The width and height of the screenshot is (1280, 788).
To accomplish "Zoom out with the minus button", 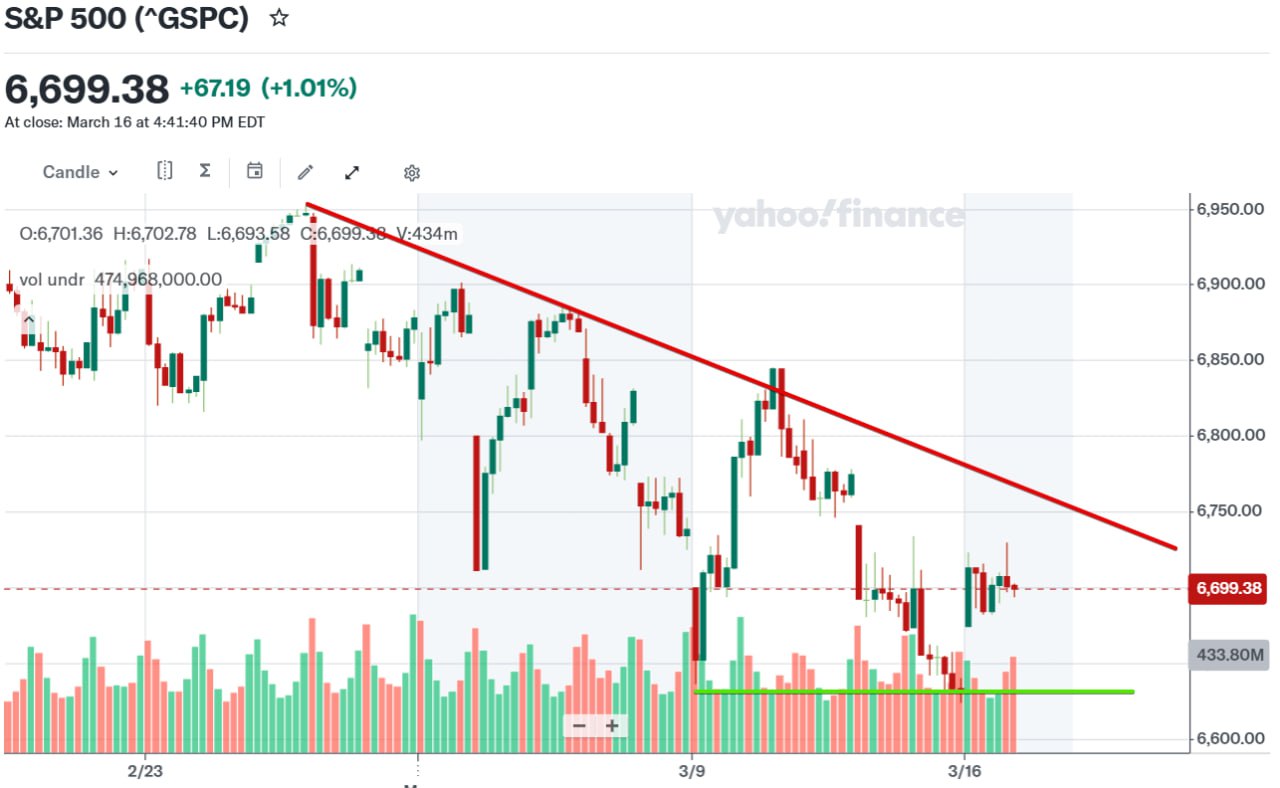I will (x=579, y=725).
